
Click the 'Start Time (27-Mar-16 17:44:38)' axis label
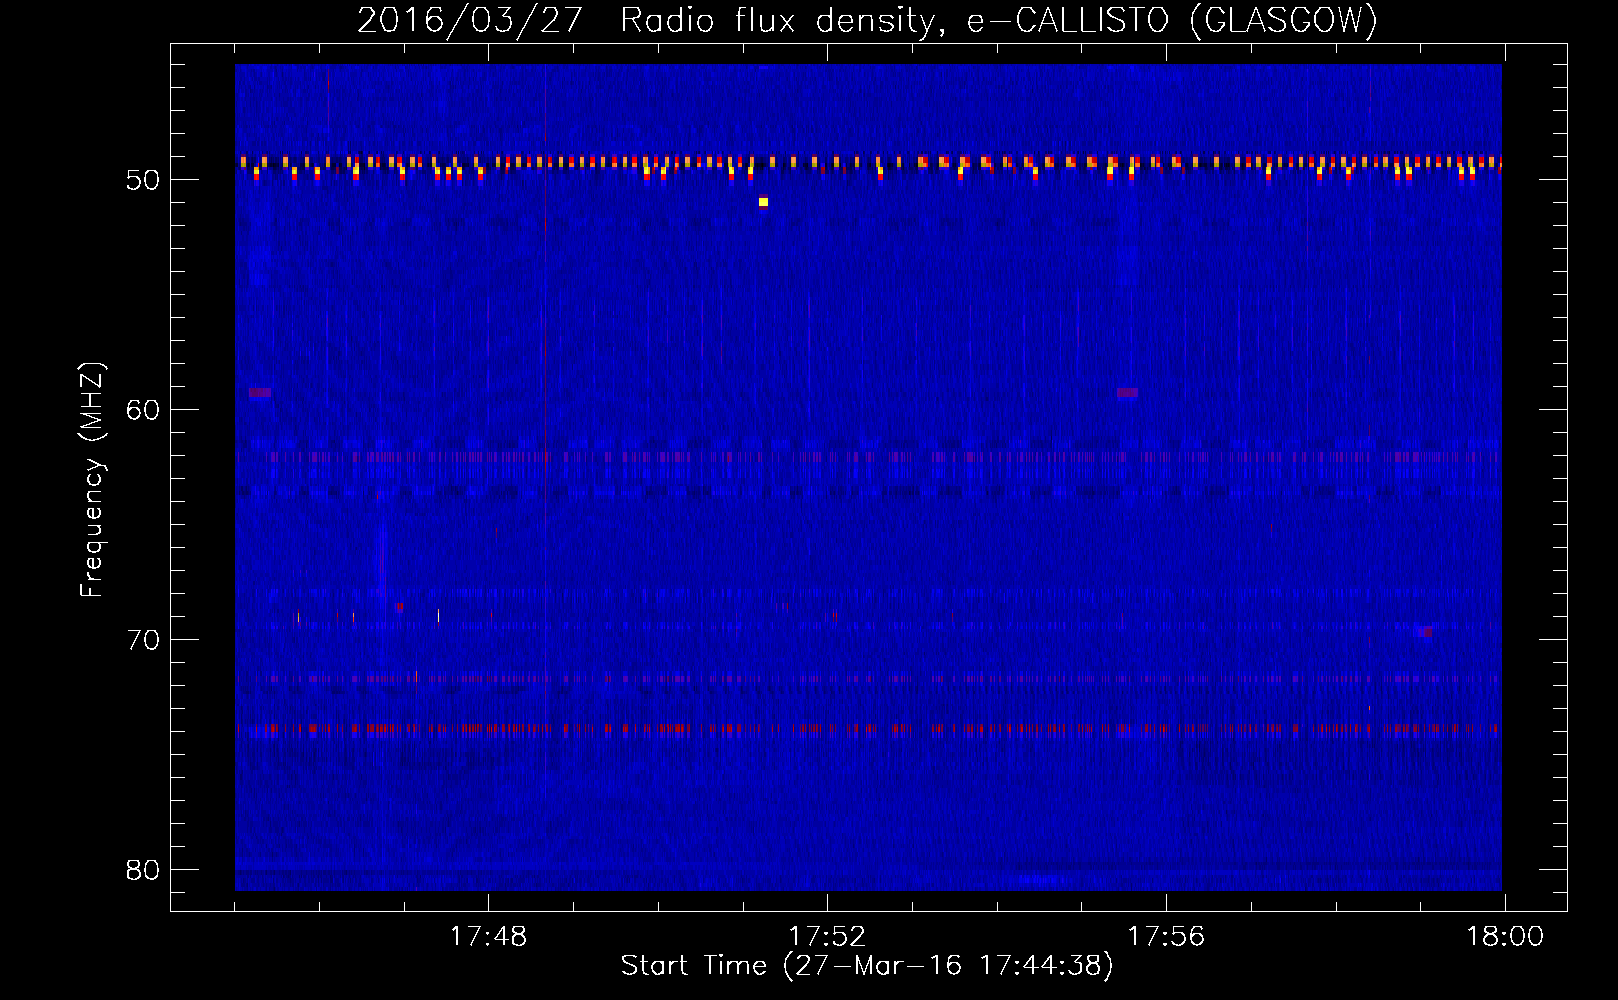[867, 966]
